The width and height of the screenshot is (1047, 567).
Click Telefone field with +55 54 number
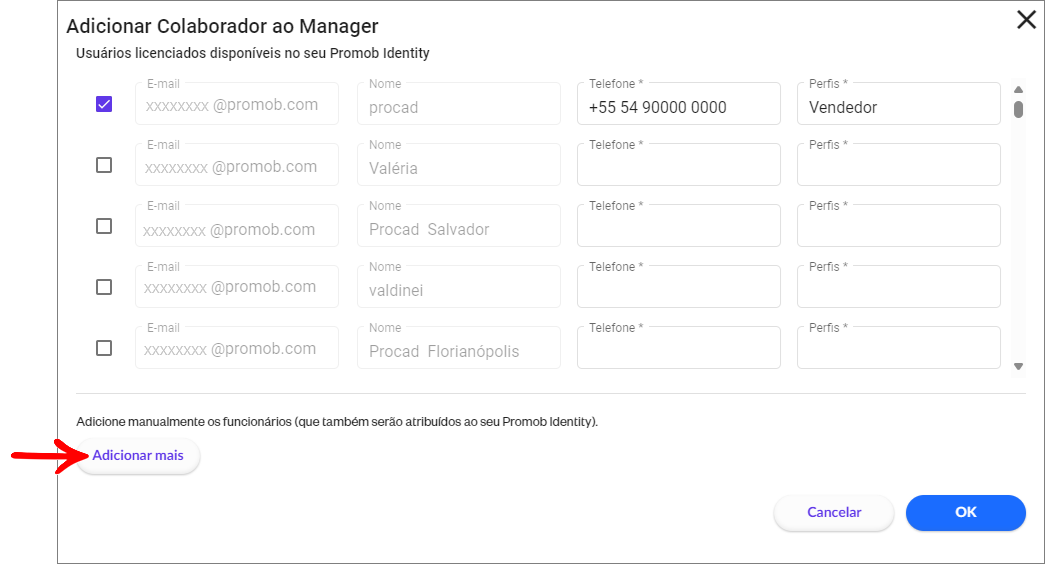pyautogui.click(x=678, y=104)
